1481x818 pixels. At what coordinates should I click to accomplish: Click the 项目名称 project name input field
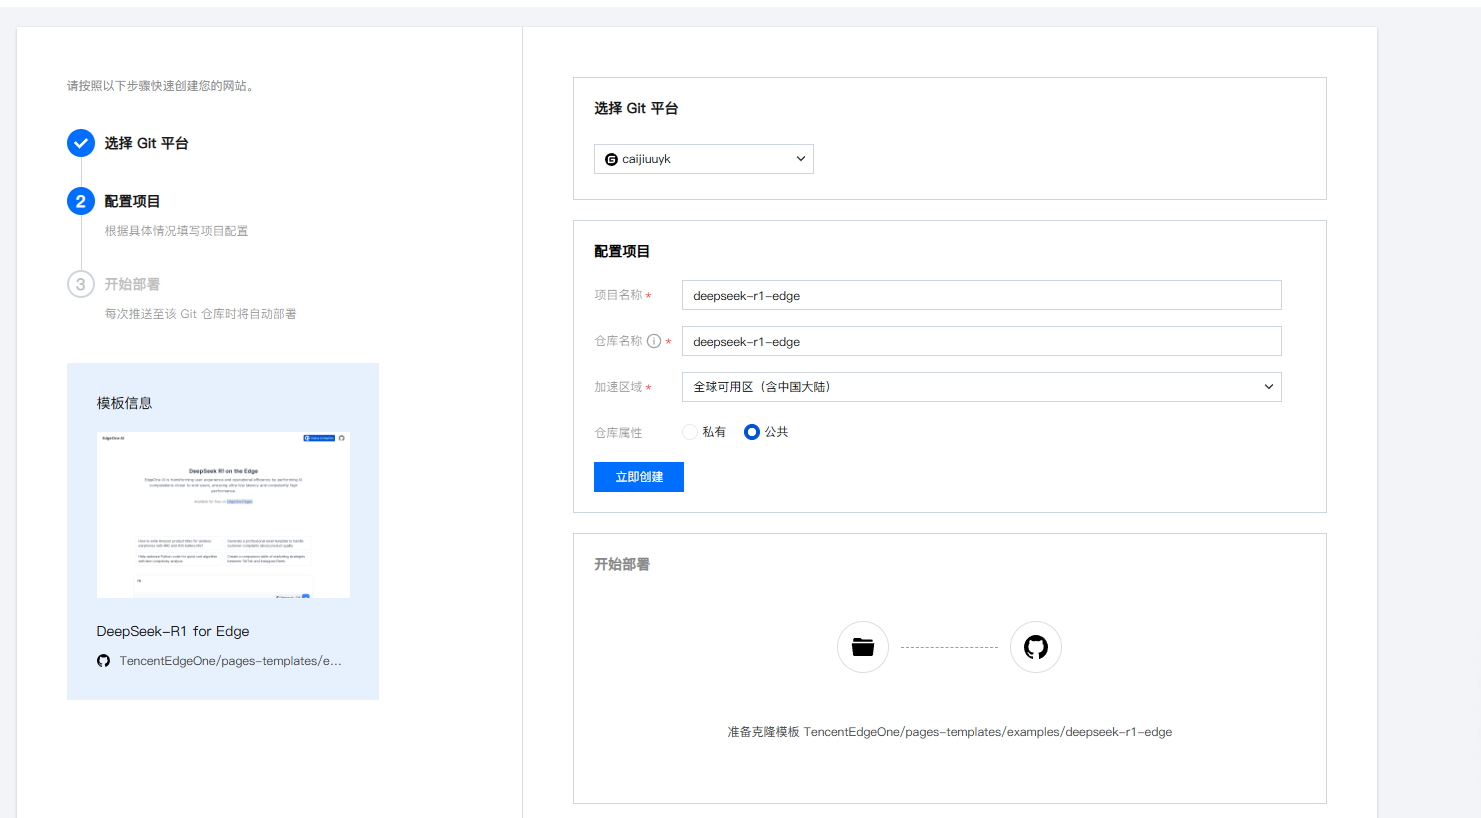pos(982,295)
